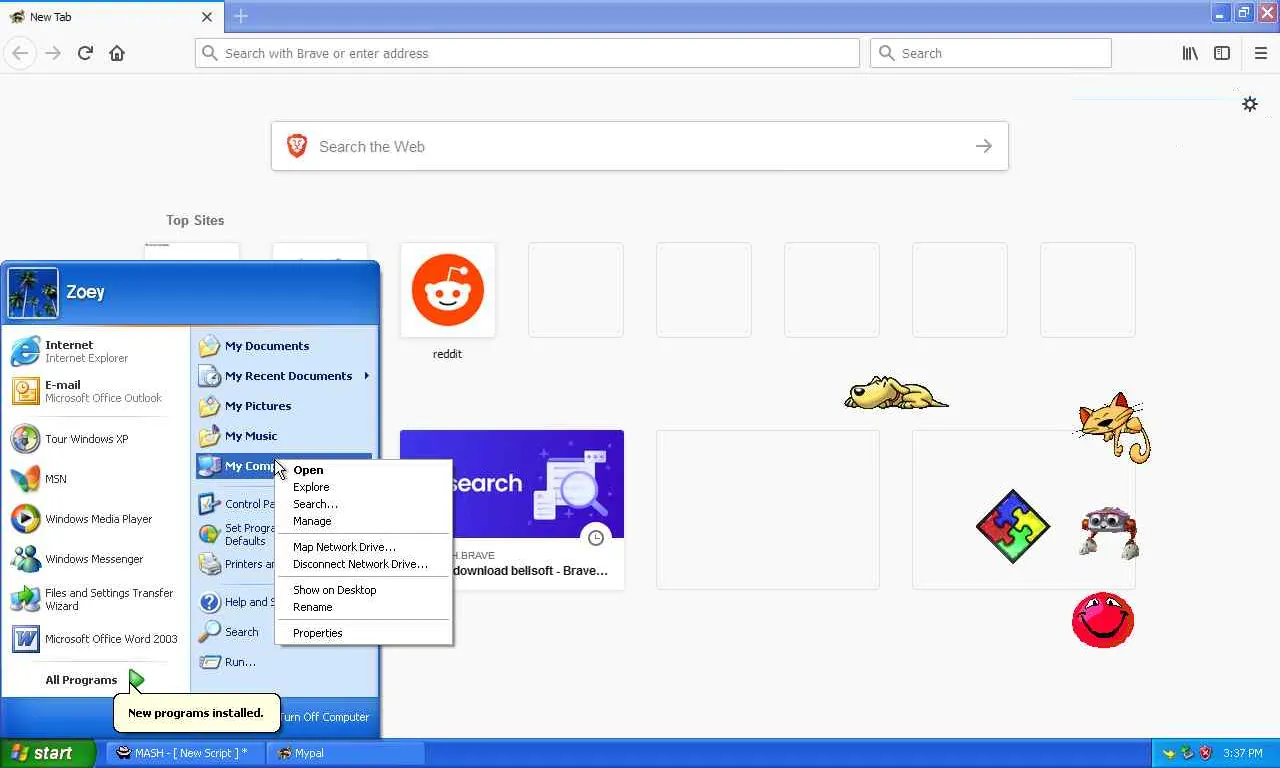Click the browser Back arrow button
1280x768 pixels.
pos(20,53)
